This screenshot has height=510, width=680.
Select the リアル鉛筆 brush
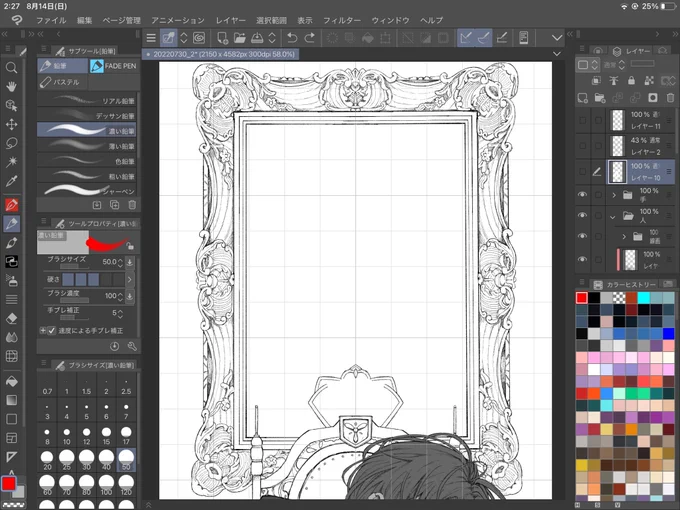(87, 101)
